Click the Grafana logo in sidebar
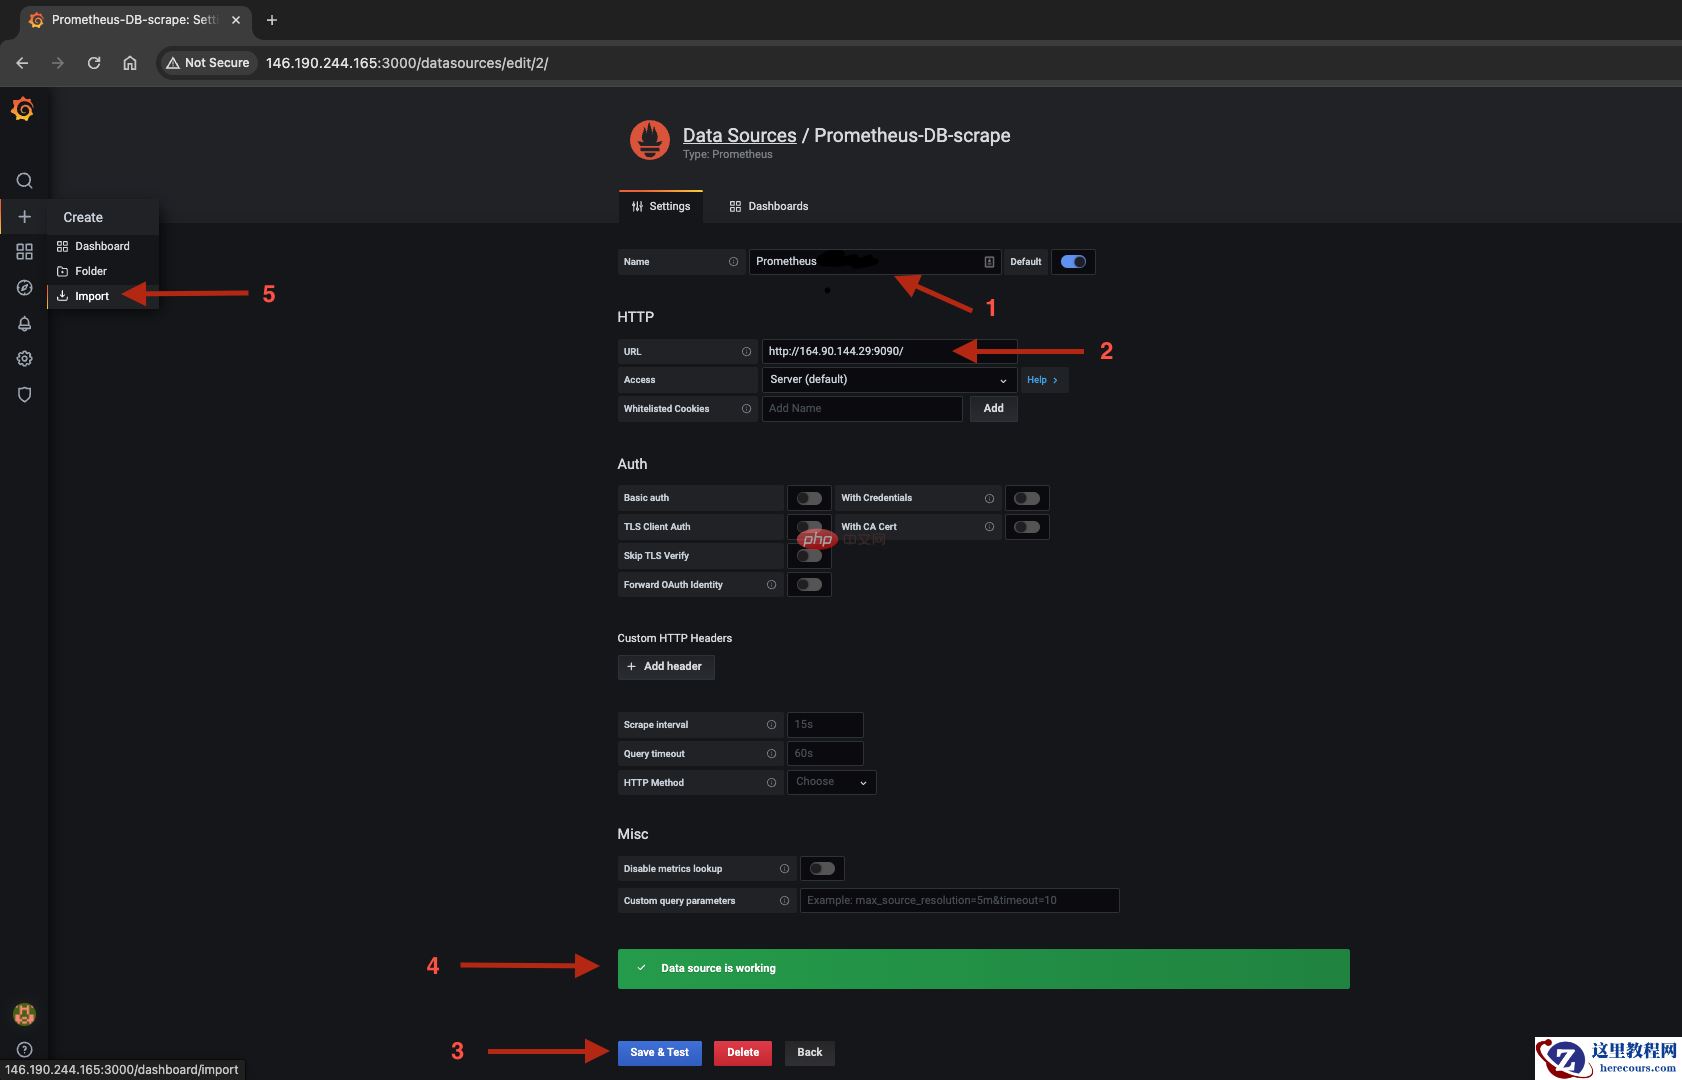The height and width of the screenshot is (1080, 1682). 23,108
